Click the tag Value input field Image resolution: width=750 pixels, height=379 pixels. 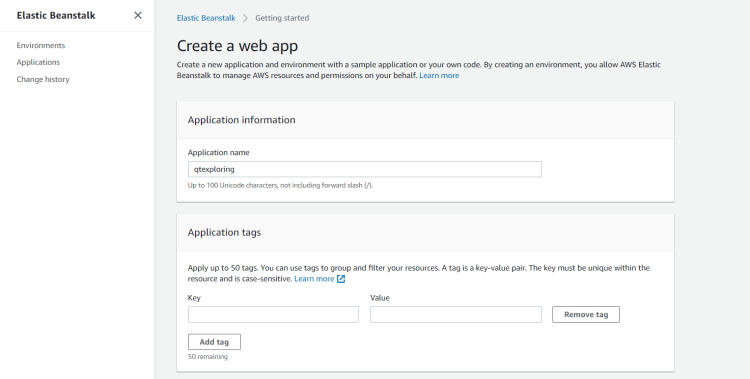pyautogui.click(x=456, y=314)
